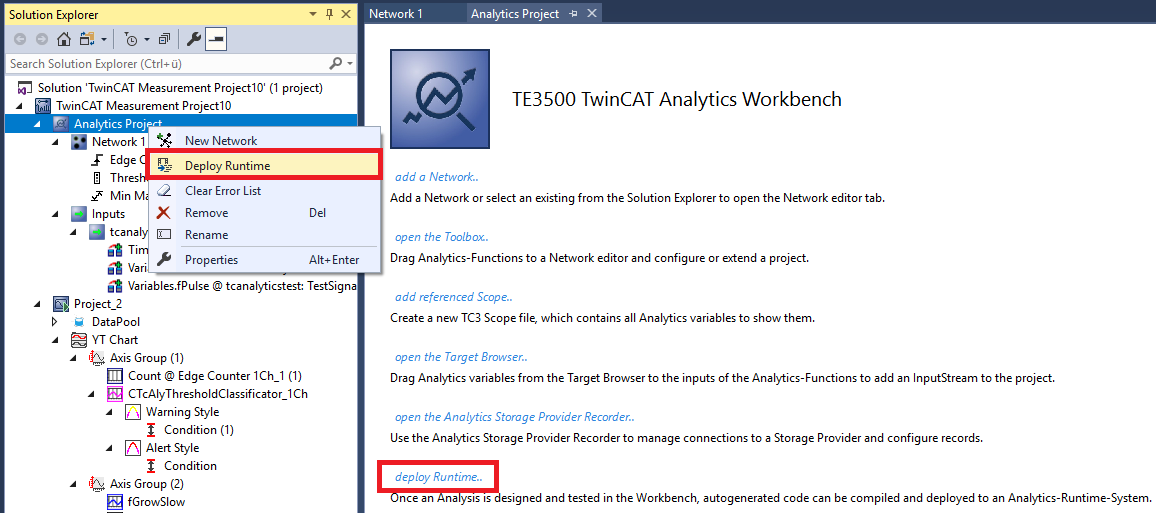1156x513 pixels.
Task: Click the 'deploy Runtime..' link
Action: (x=439, y=477)
